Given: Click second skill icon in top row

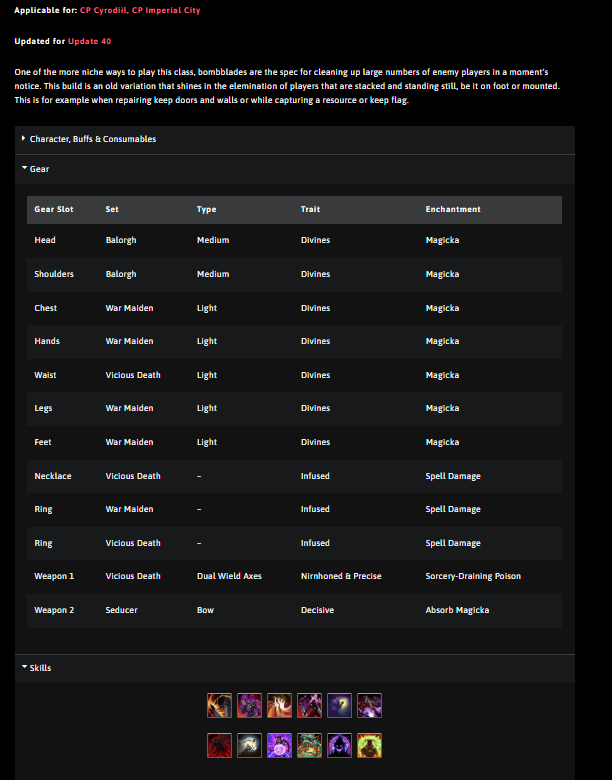Looking at the screenshot, I should [250, 706].
